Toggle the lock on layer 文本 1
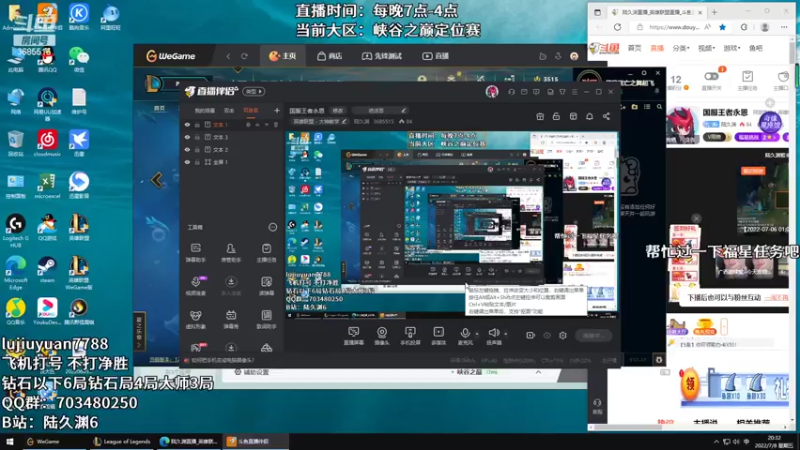800x450 pixels. coord(197,124)
